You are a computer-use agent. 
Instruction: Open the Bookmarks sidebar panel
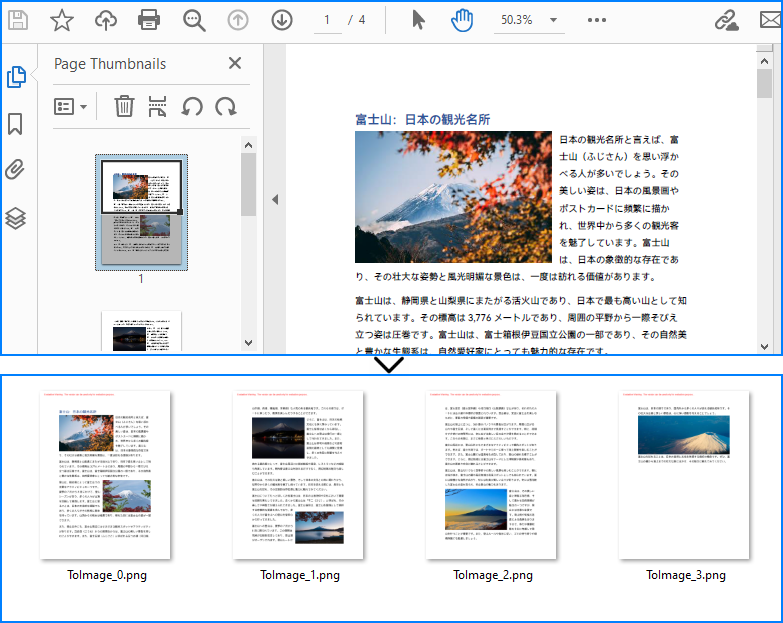pos(15,124)
